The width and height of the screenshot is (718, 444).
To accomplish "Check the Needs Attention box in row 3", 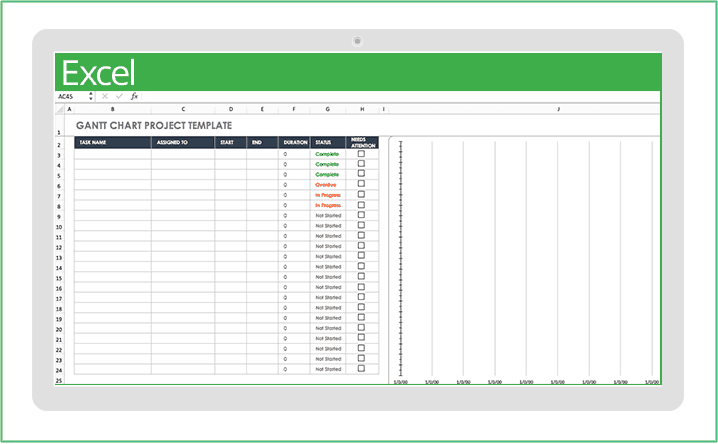I will (x=362, y=154).
